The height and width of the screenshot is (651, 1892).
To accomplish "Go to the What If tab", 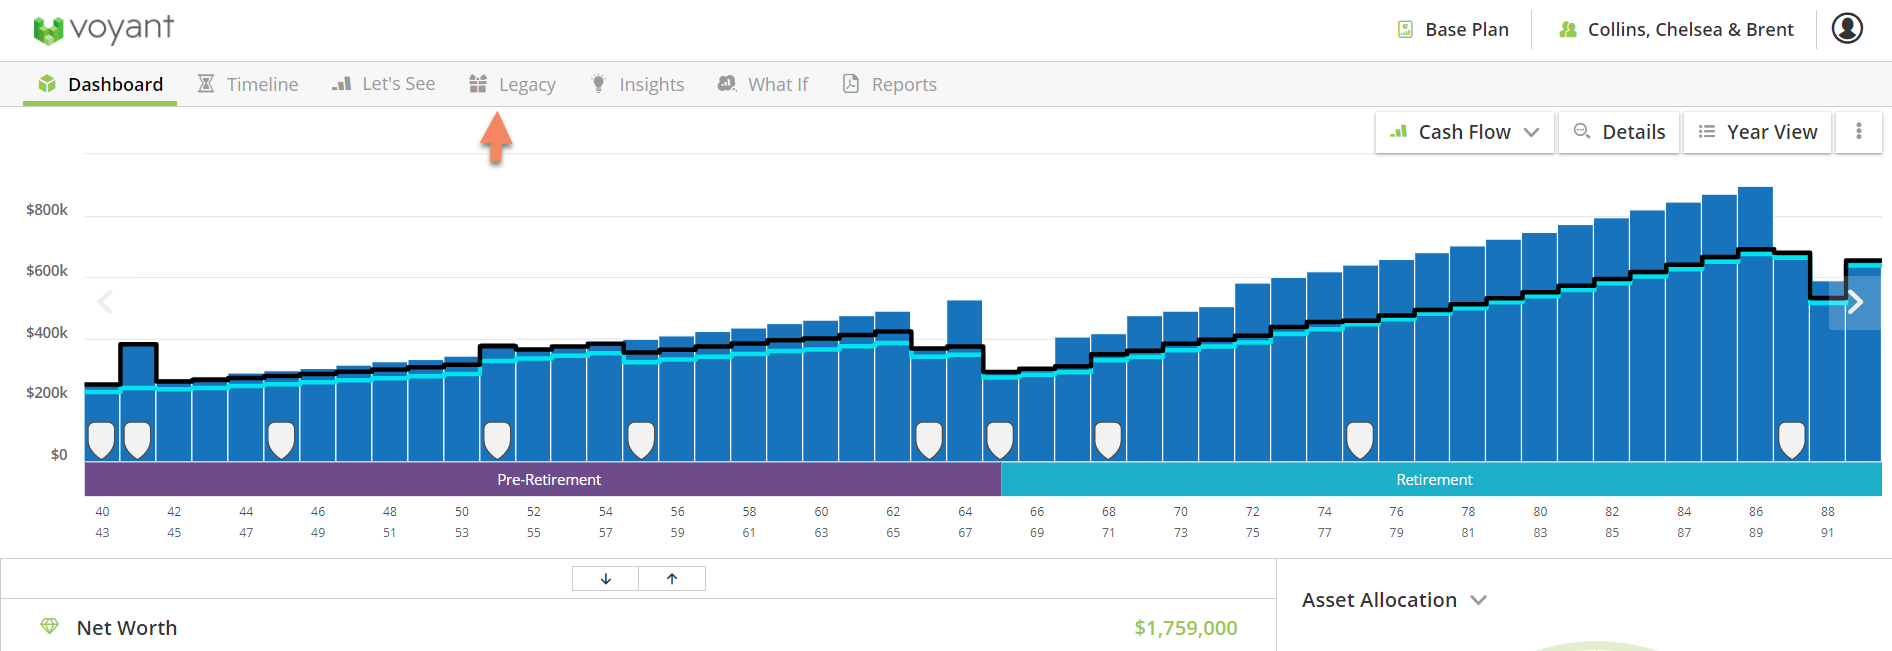I will pyautogui.click(x=763, y=85).
